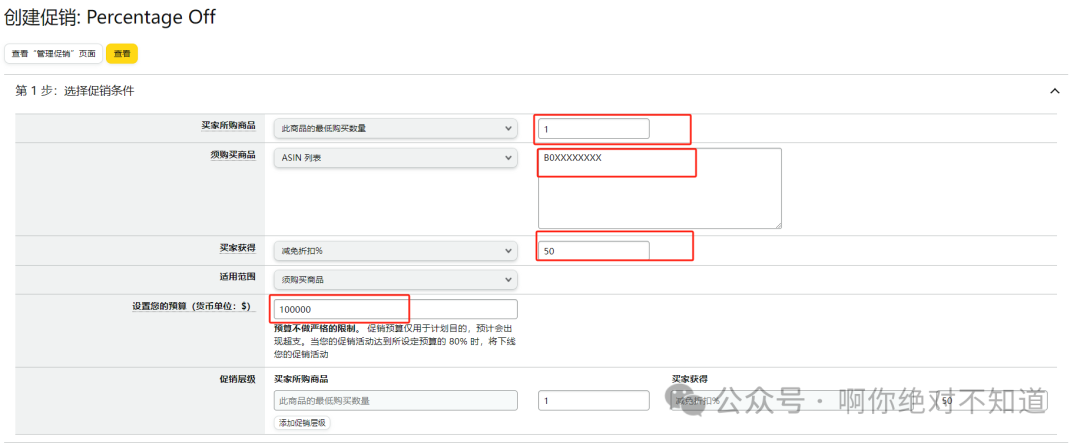Click the discount percent field showing 50
This screenshot has width=1080, height=444.
[594, 251]
